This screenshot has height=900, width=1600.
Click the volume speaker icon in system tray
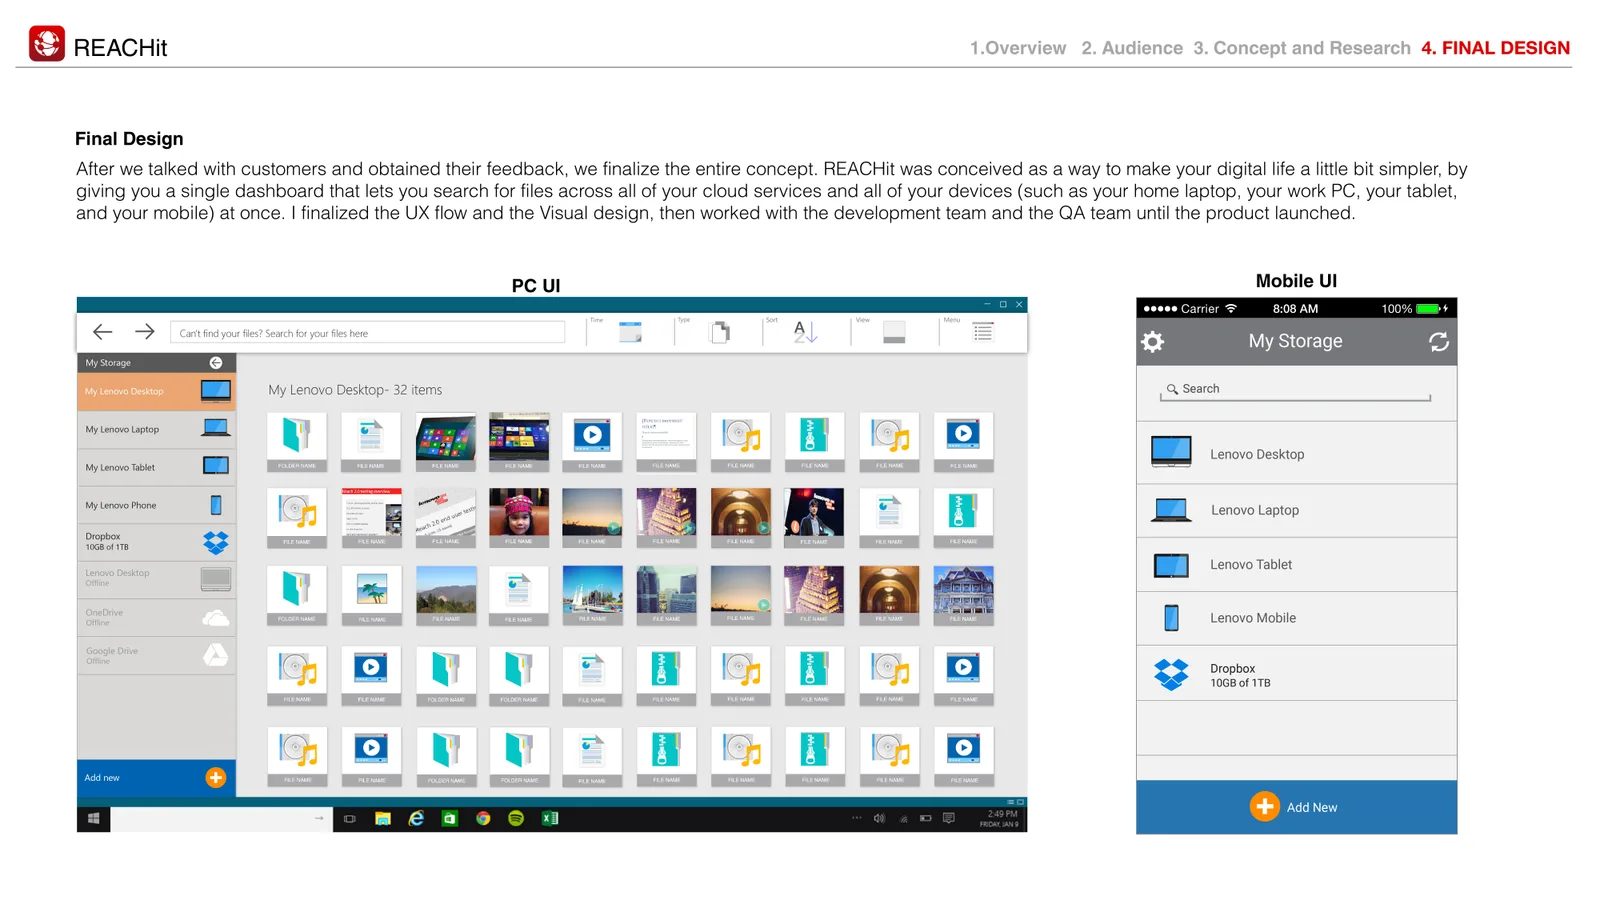[x=879, y=819]
